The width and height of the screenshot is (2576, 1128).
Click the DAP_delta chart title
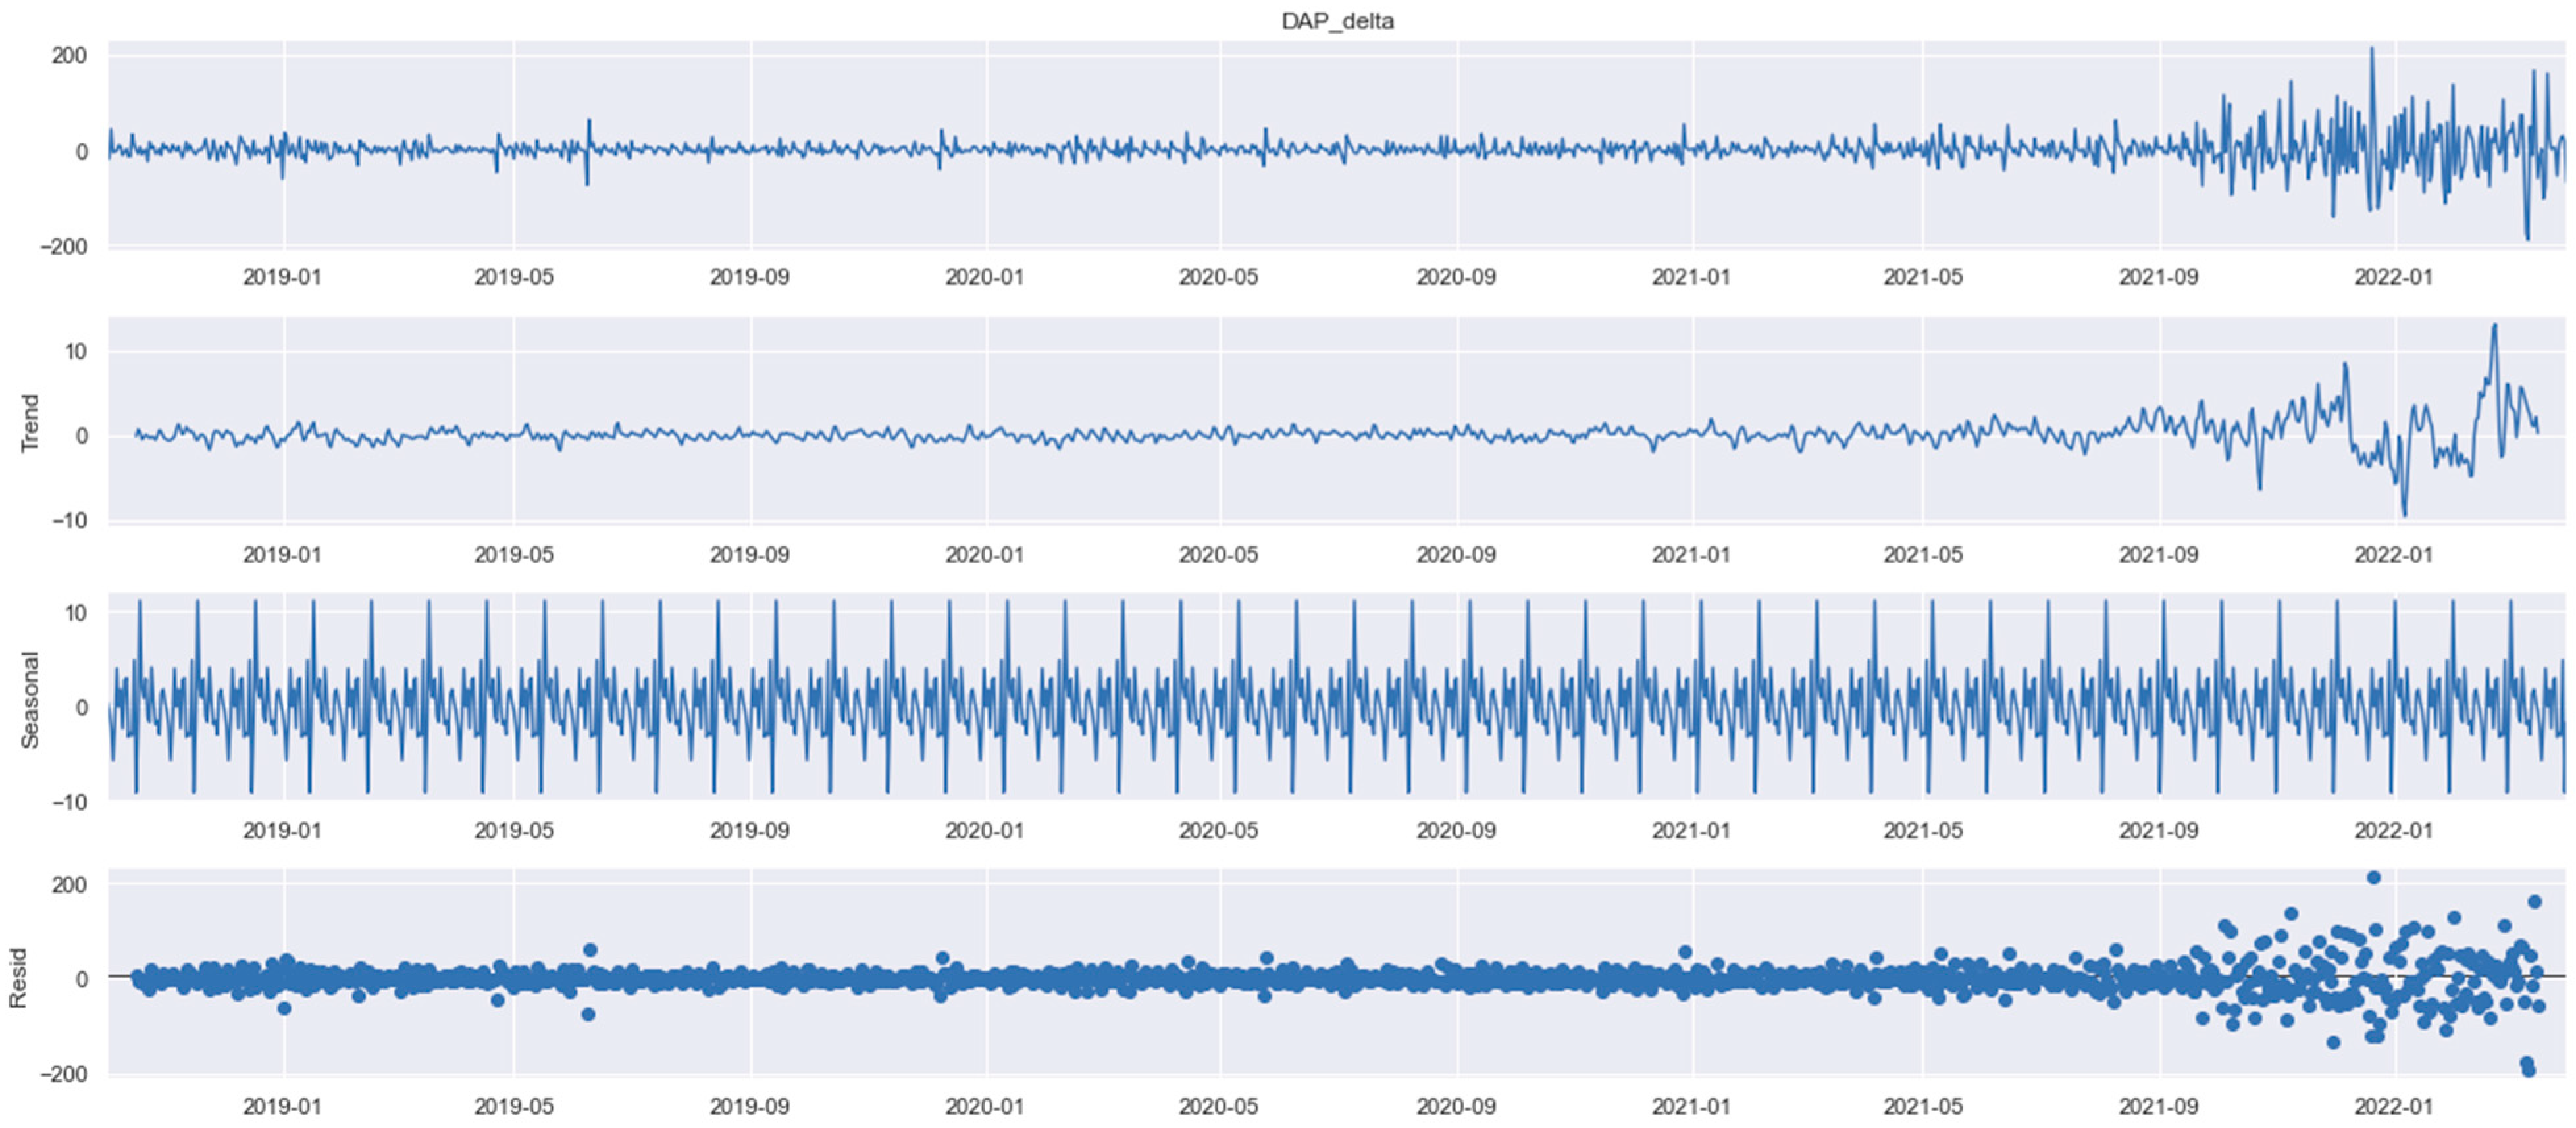(1337, 21)
